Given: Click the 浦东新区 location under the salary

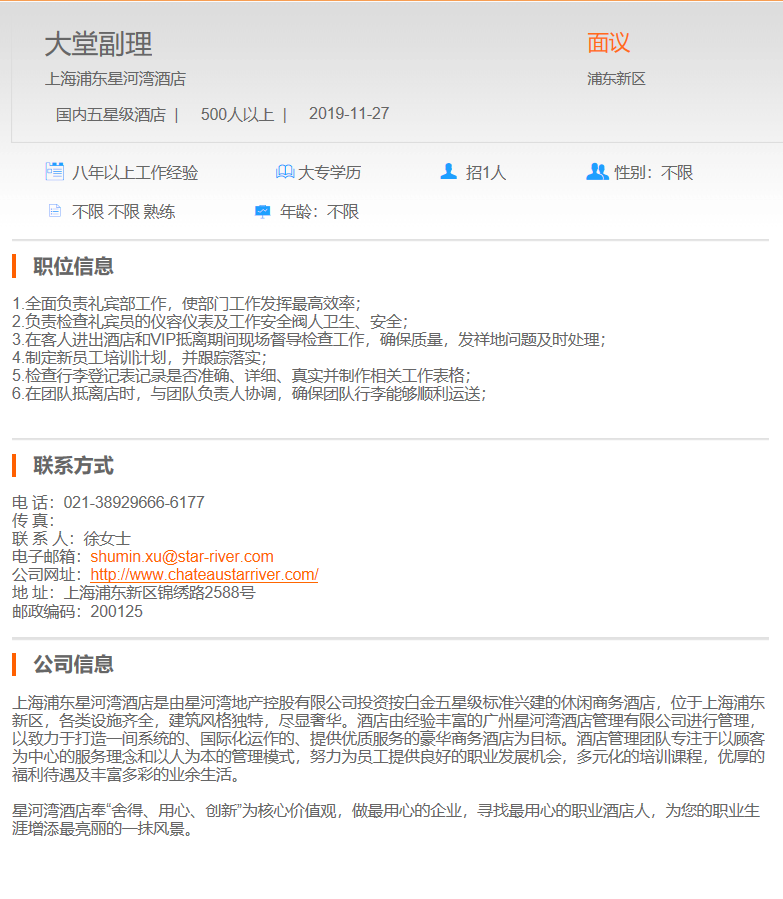Looking at the screenshot, I should 616,79.
